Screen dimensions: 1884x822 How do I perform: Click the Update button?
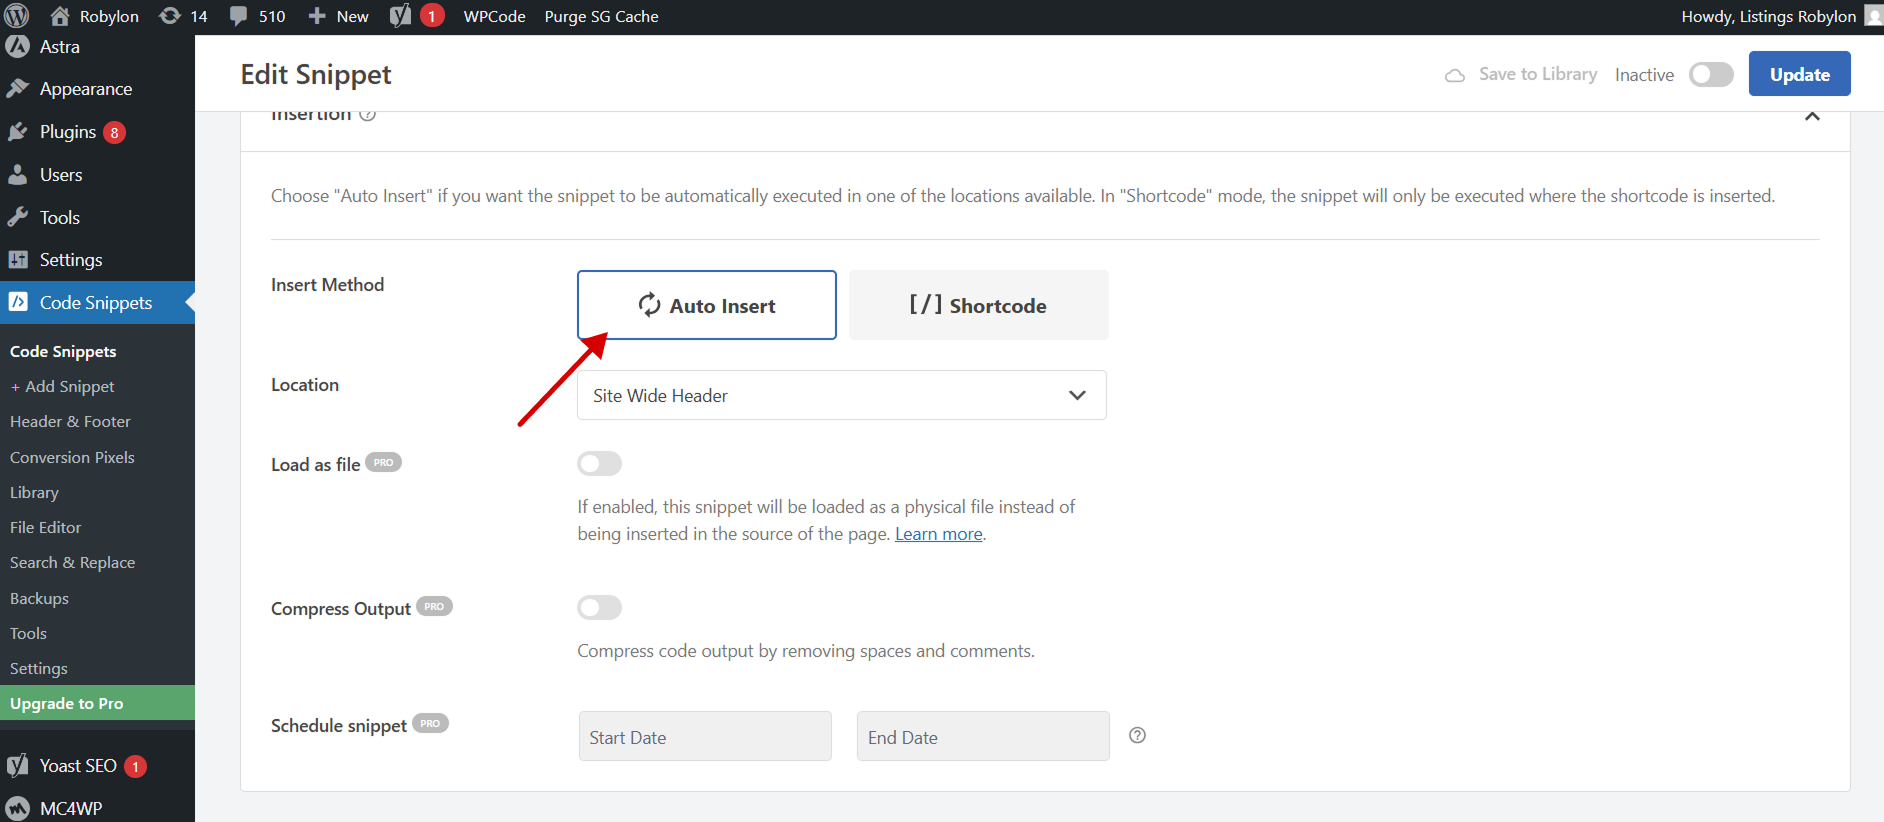point(1799,74)
